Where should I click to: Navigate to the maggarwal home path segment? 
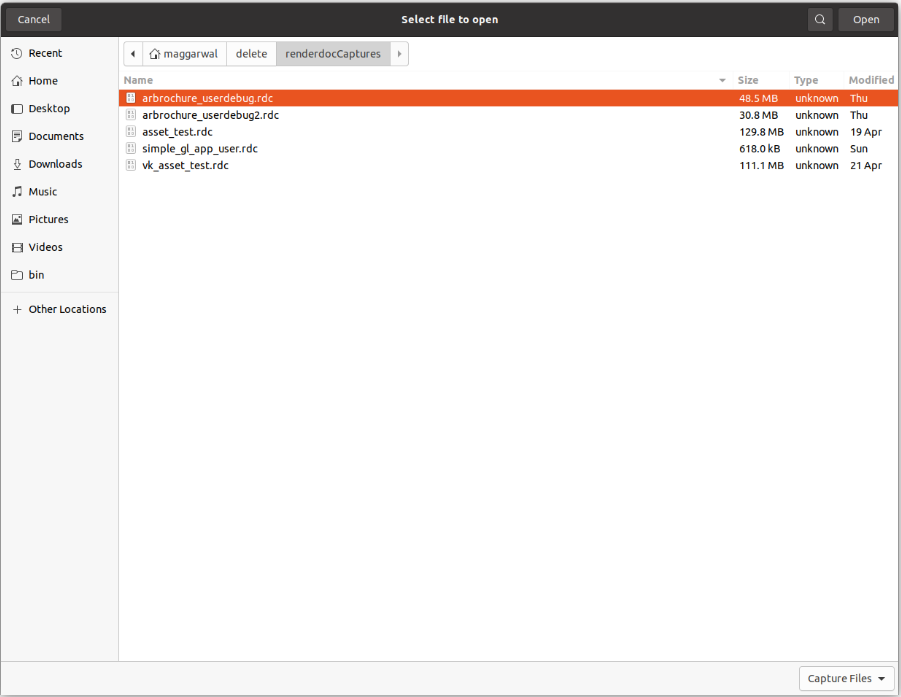click(x=186, y=54)
